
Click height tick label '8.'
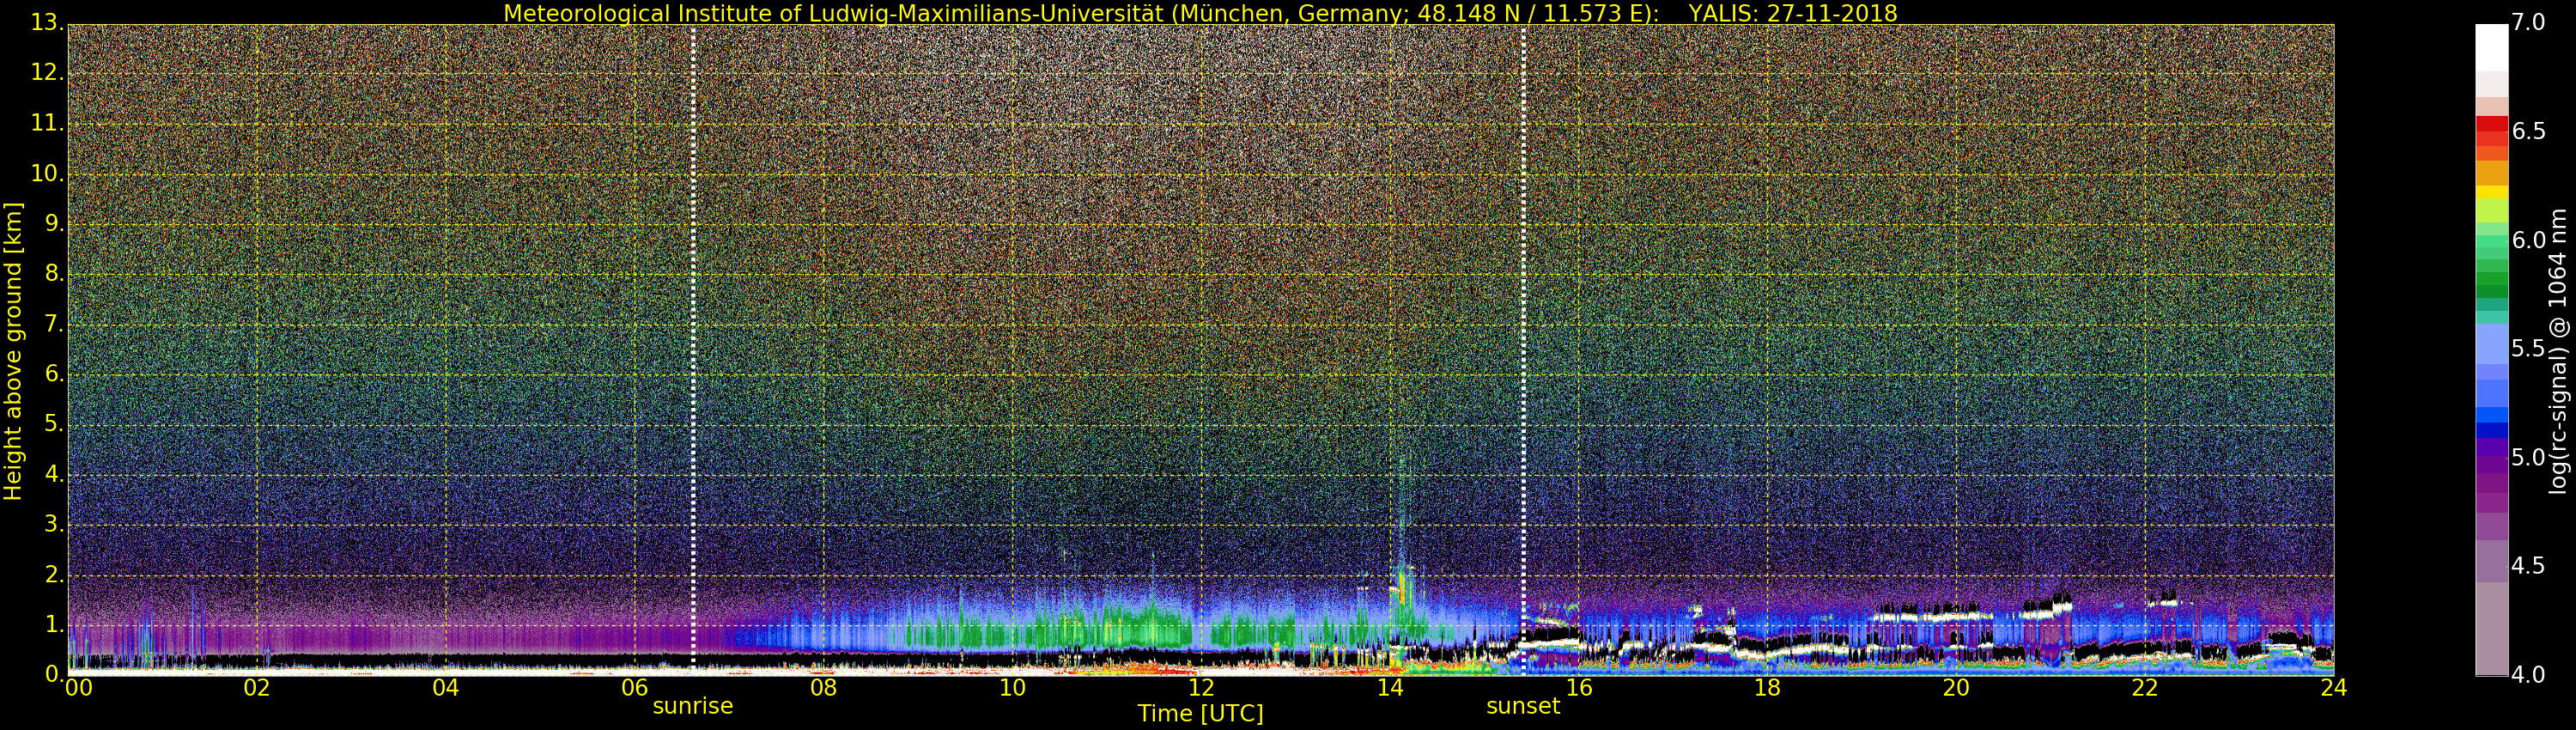tap(54, 273)
